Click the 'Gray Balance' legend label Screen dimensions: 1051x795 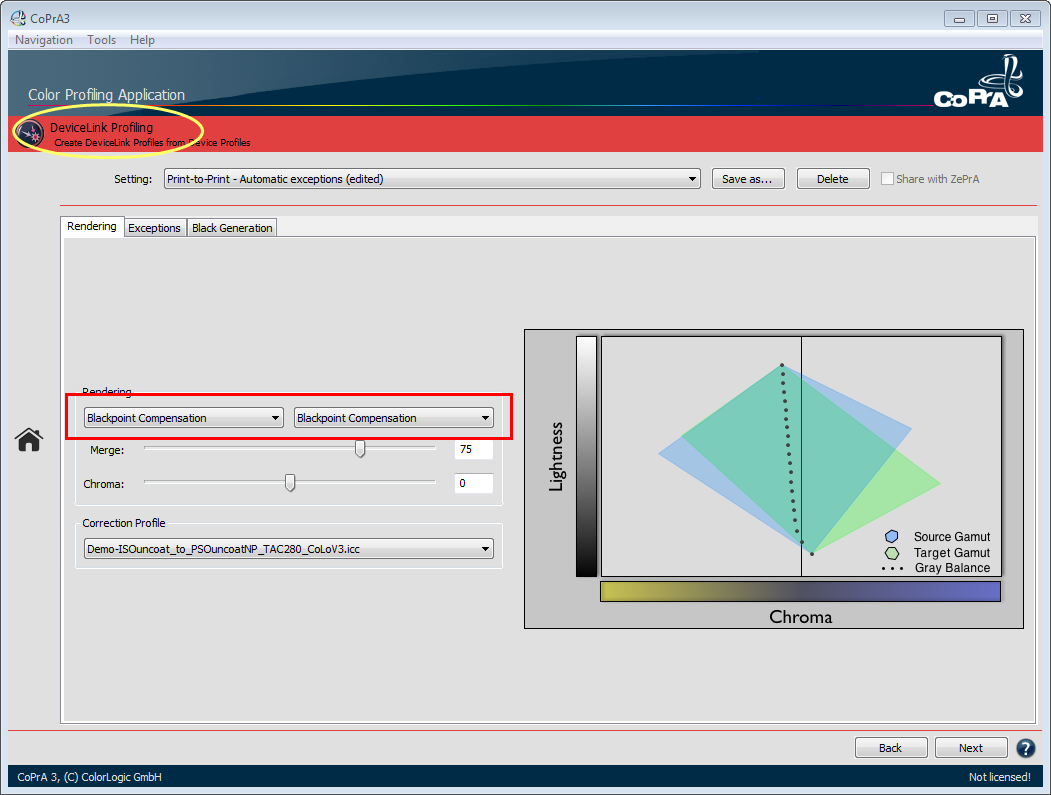(952, 568)
